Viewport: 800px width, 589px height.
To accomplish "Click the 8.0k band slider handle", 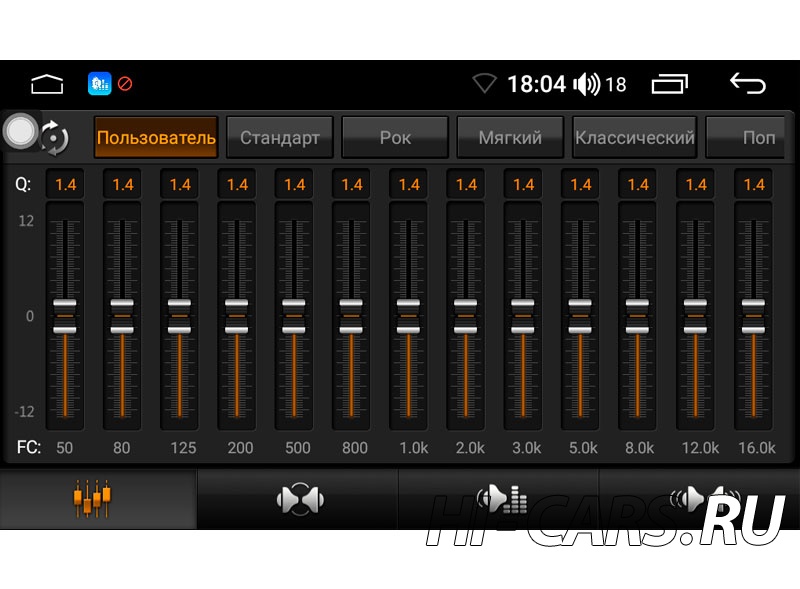I will [637, 316].
